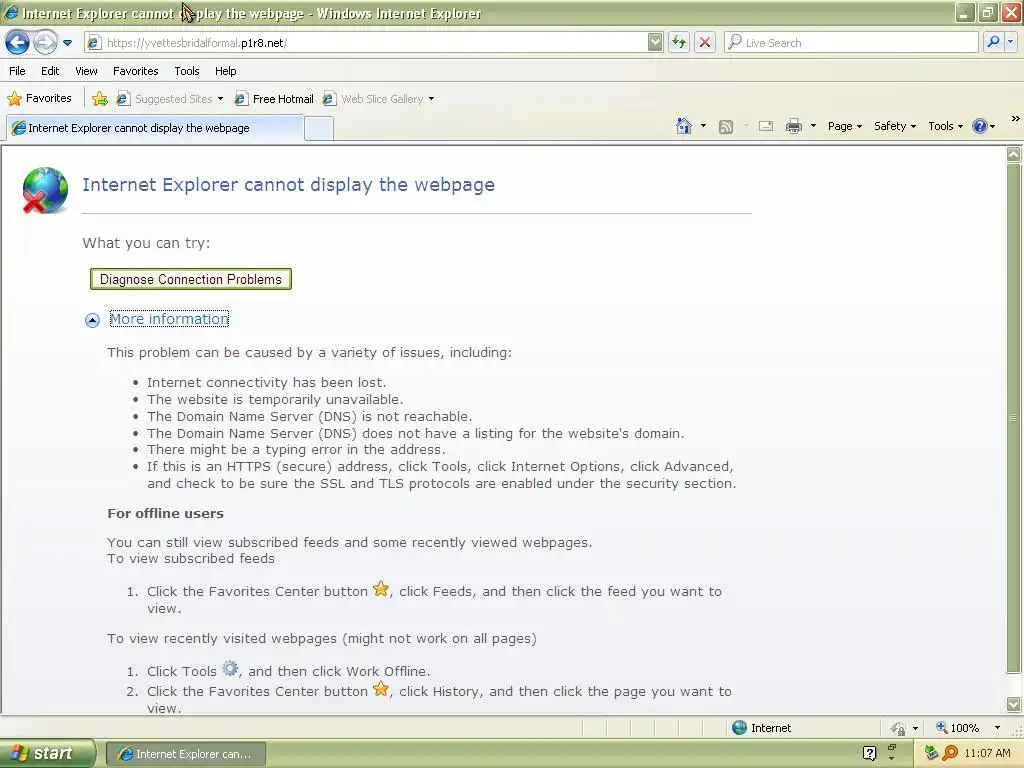
Task: Click the scroll down arrow of vertical scrollbar
Action: (x=1014, y=704)
